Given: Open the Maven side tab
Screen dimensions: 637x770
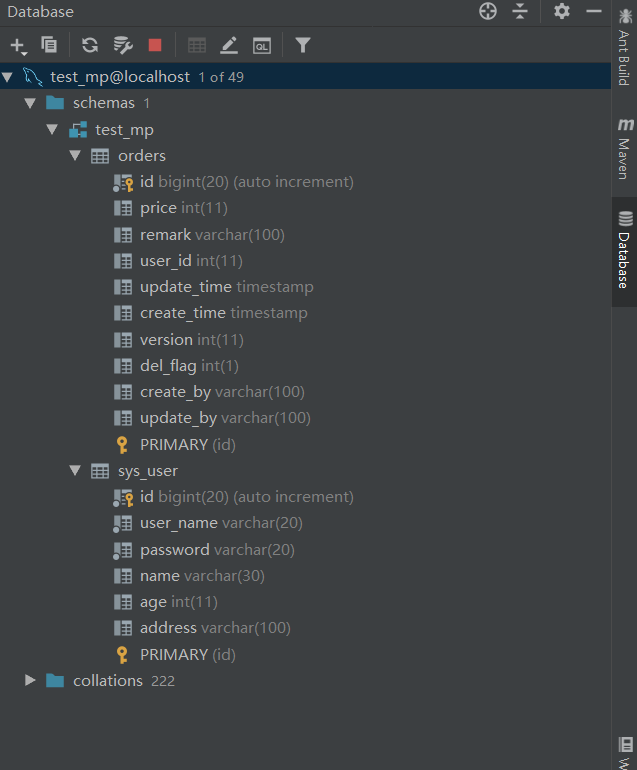Looking at the screenshot, I should [x=625, y=148].
